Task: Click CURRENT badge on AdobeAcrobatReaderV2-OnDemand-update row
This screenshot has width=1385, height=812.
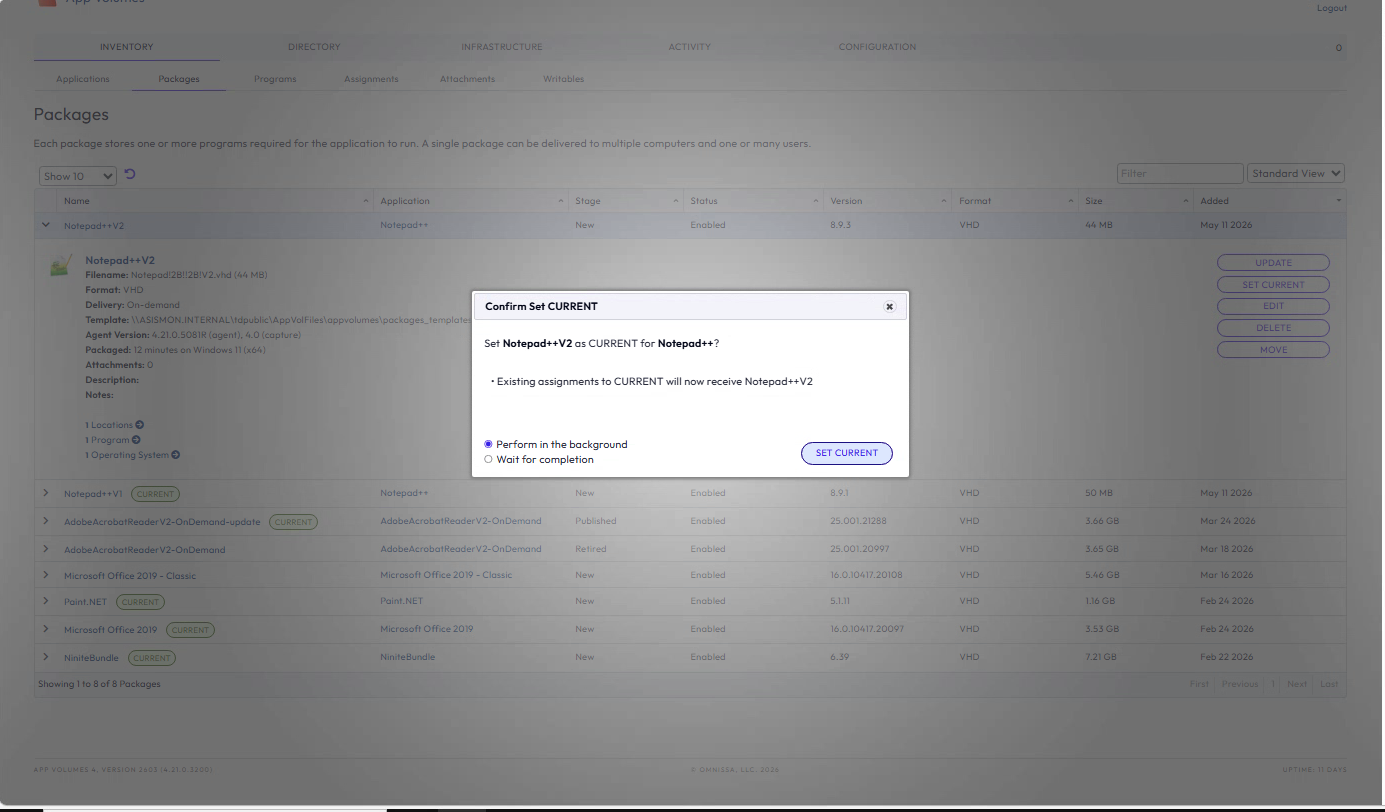Action: pyautogui.click(x=293, y=522)
